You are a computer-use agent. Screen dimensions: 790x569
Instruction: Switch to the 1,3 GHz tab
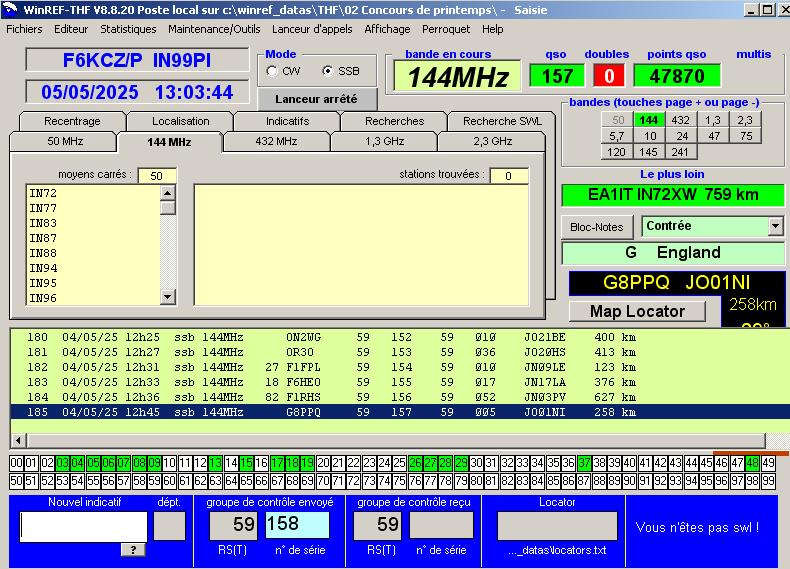384,141
